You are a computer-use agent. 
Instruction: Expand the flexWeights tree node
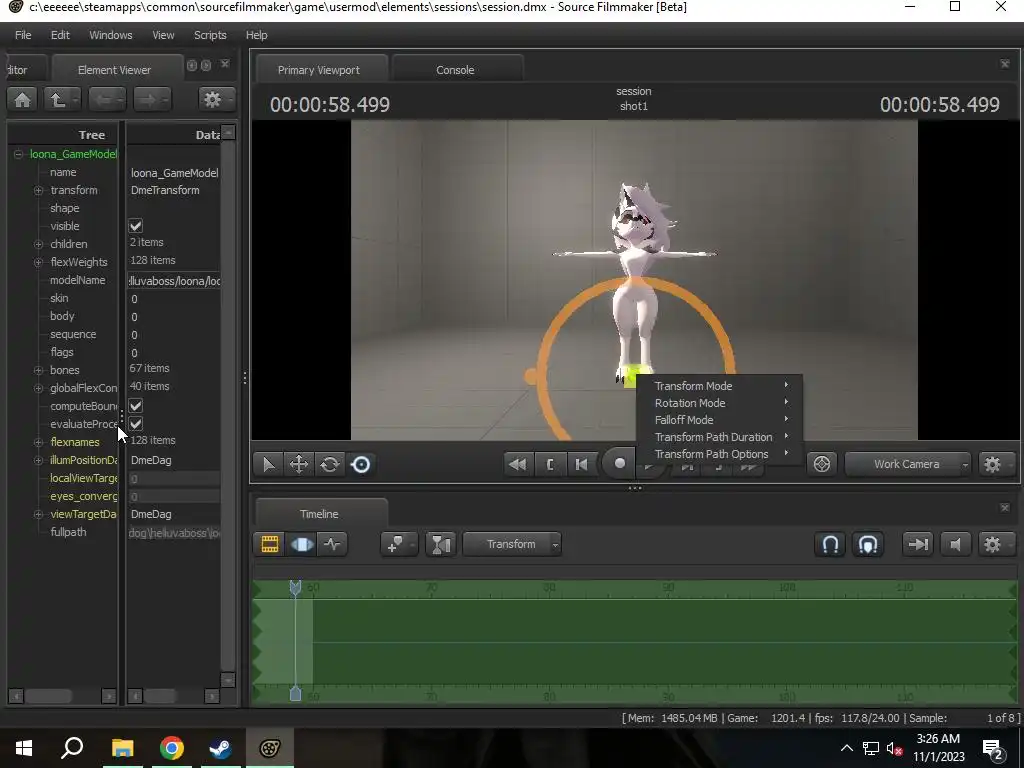(39, 262)
